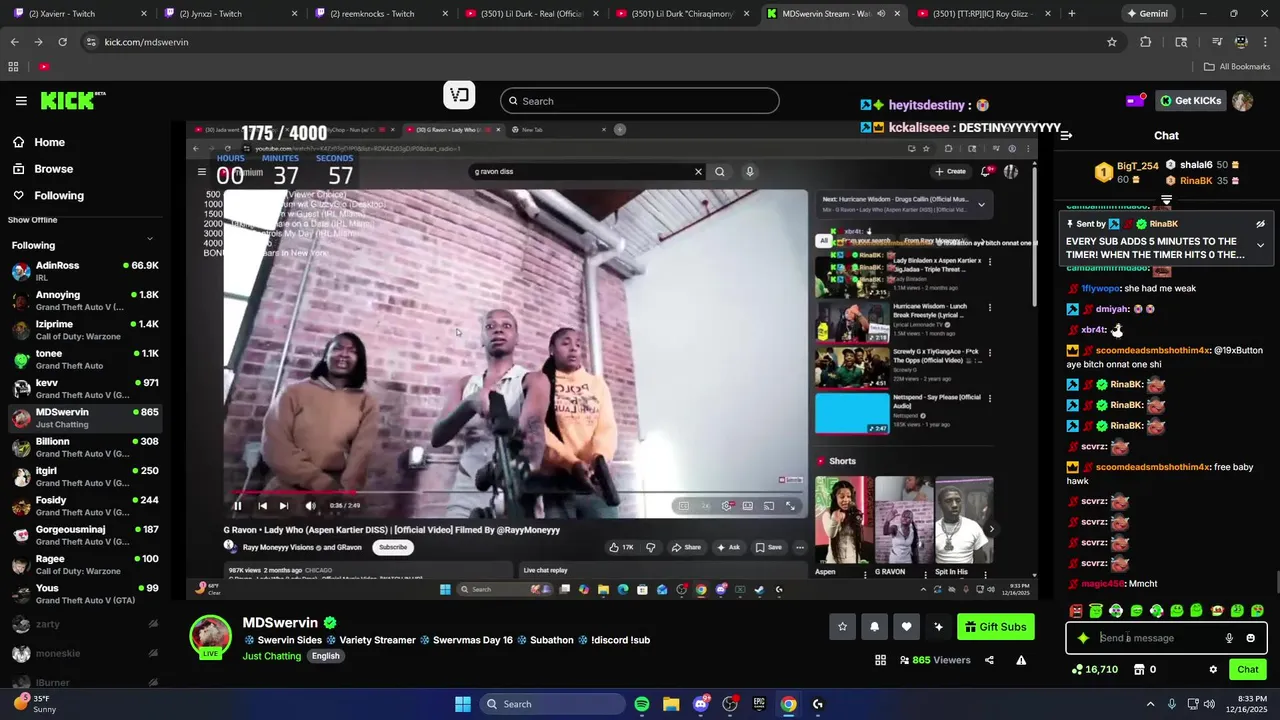
Task: Open chat settings gear icon
Action: [1213, 670]
